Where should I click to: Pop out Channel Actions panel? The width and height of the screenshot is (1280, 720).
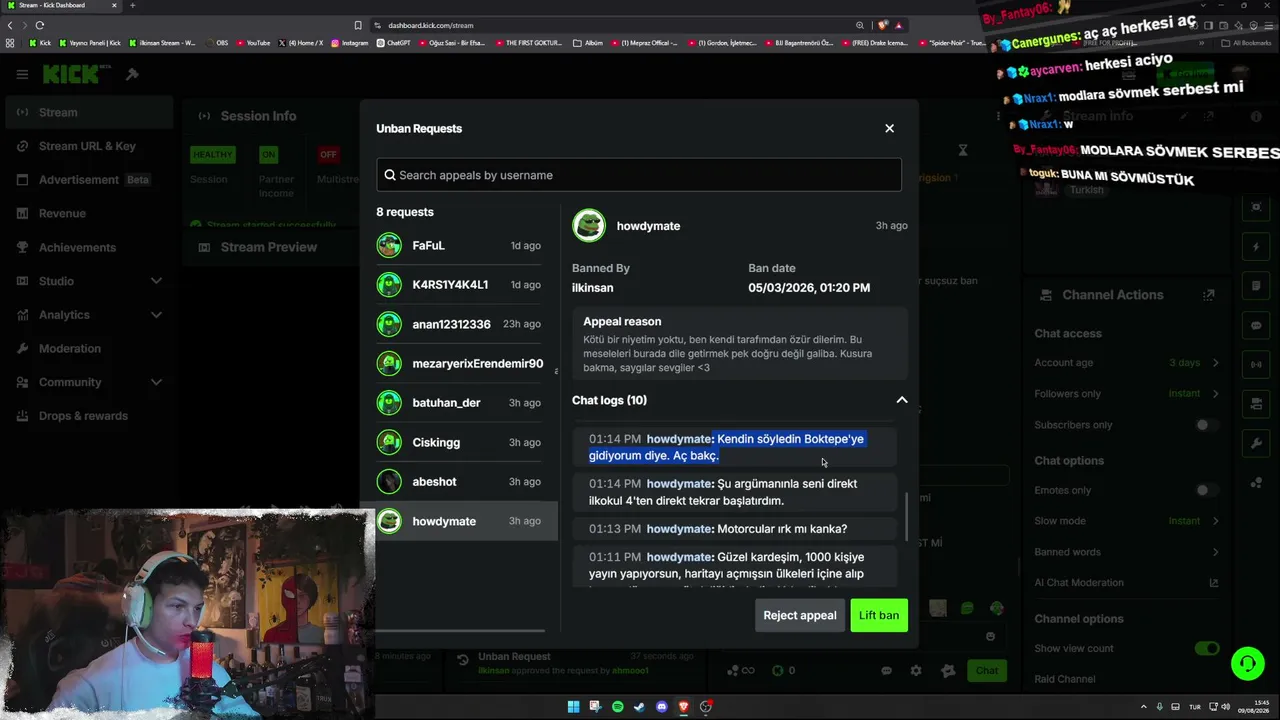coord(1208,295)
